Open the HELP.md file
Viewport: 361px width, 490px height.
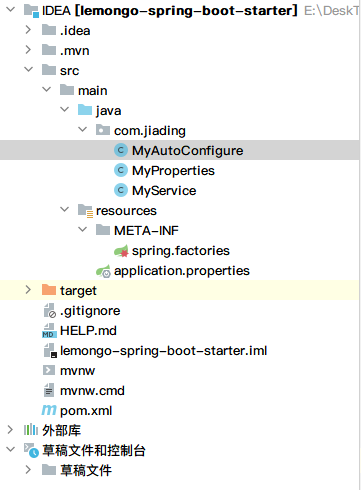88,331
